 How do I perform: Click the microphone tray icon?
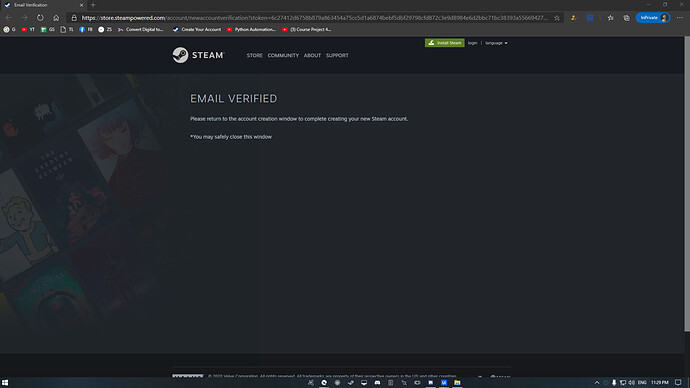[x=614, y=383]
